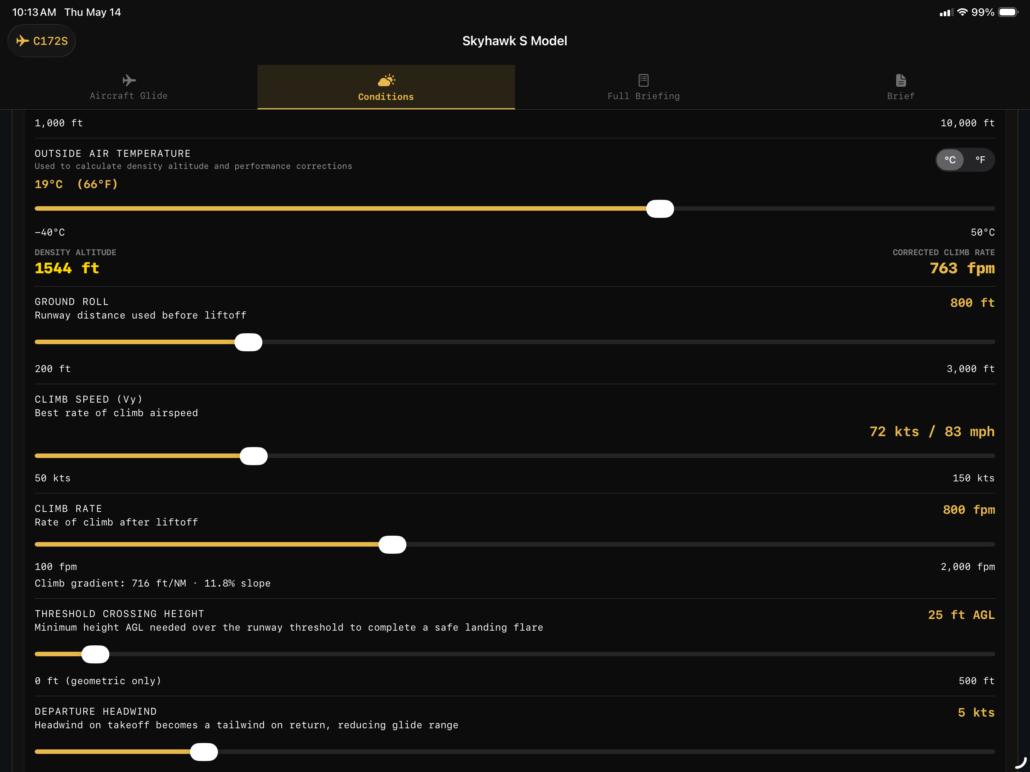Image resolution: width=1030 pixels, height=772 pixels.
Task: Click the Aircraft Glide airplane icon
Action: pyautogui.click(x=129, y=80)
